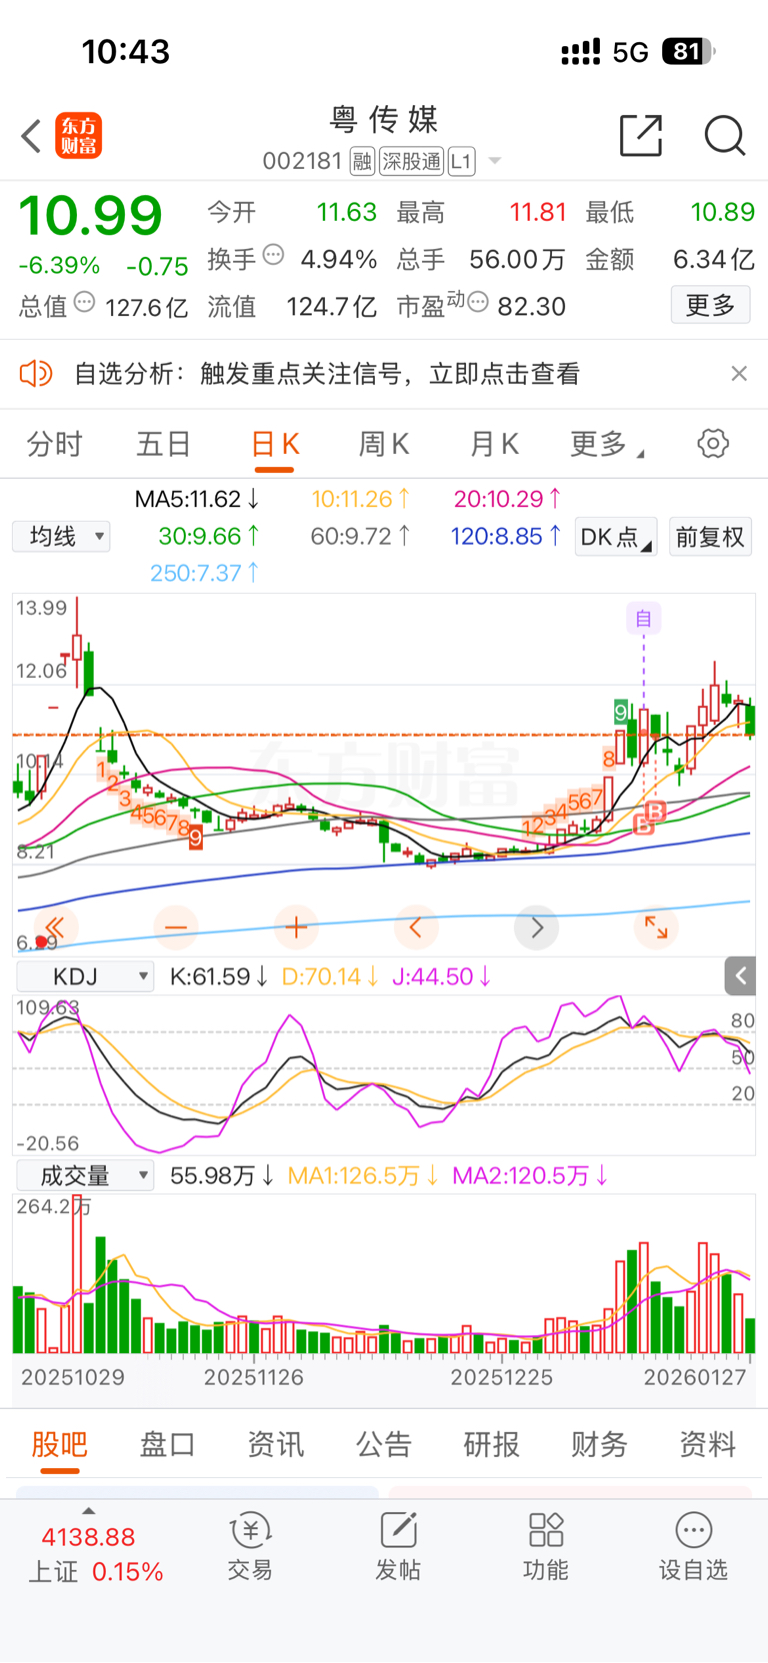Open the 资讯 tab
Screen dimensions: 768x1663
point(276,1445)
